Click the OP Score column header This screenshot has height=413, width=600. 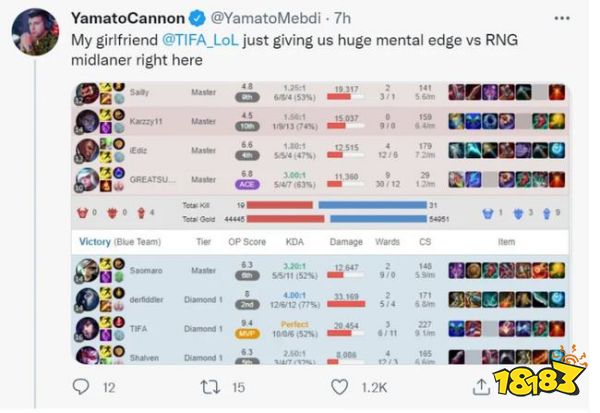pos(247,242)
